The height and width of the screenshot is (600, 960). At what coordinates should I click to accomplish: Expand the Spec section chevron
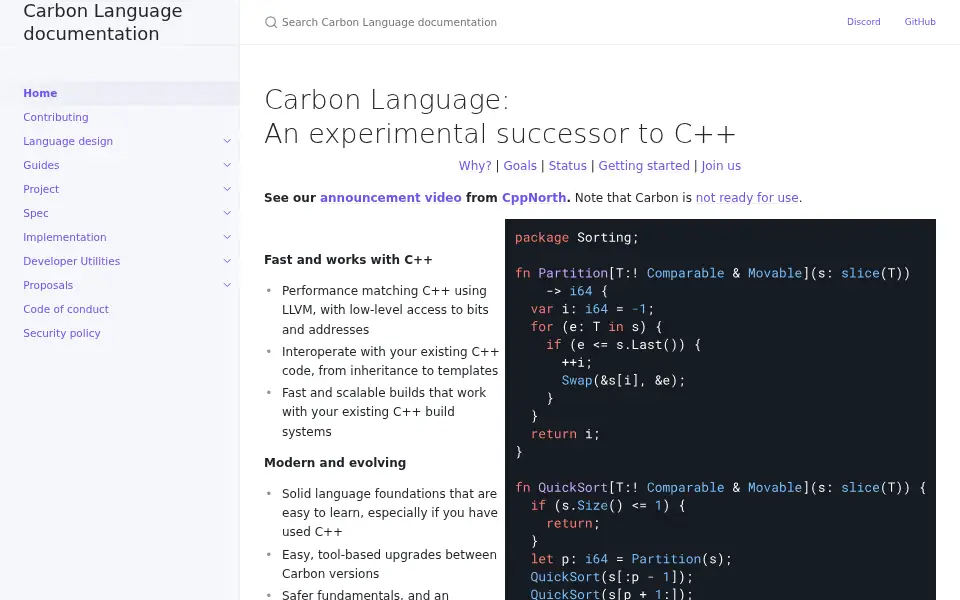pos(227,213)
